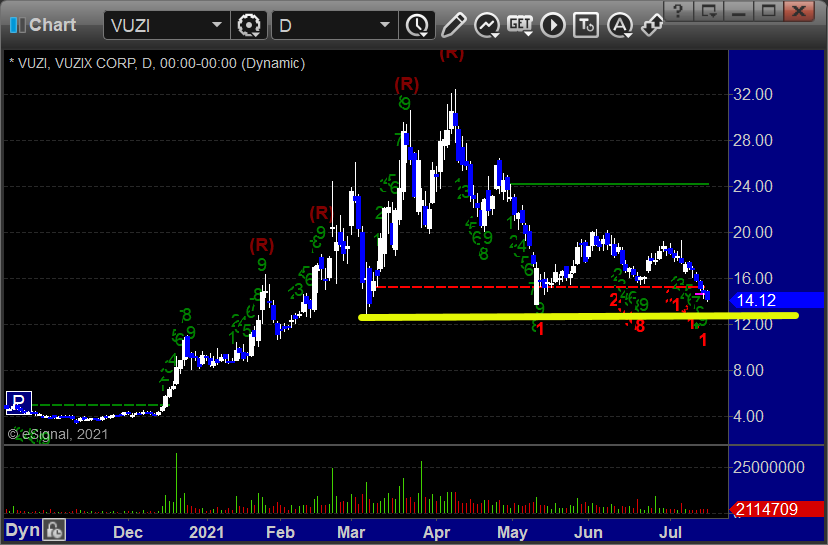Start bar replay with play icon
This screenshot has width=828, height=545.
point(553,25)
